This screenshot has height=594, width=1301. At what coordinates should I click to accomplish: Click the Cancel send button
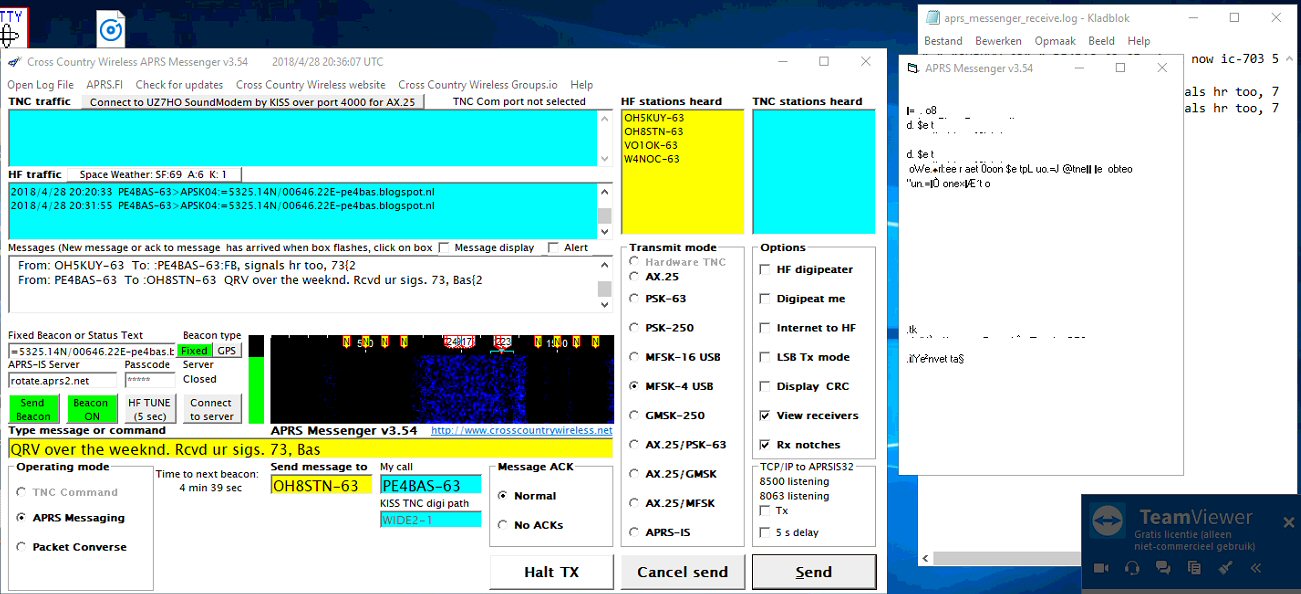pos(682,572)
